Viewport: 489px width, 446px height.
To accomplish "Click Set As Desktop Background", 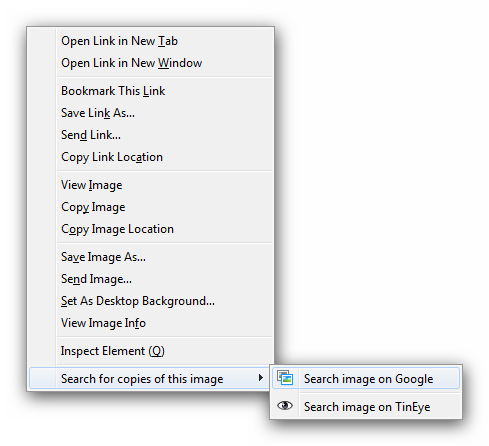I will pyautogui.click(x=138, y=301).
